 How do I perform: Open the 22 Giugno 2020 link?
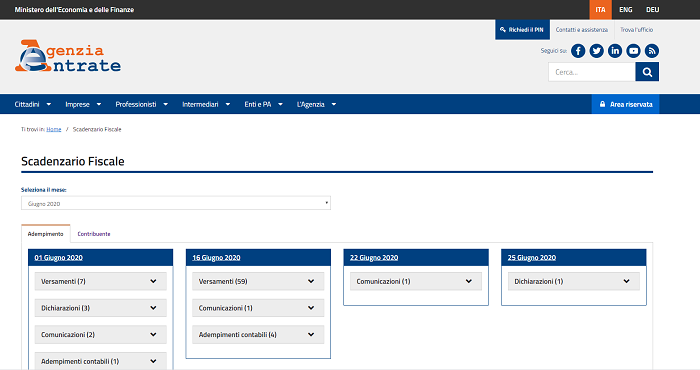(x=374, y=258)
